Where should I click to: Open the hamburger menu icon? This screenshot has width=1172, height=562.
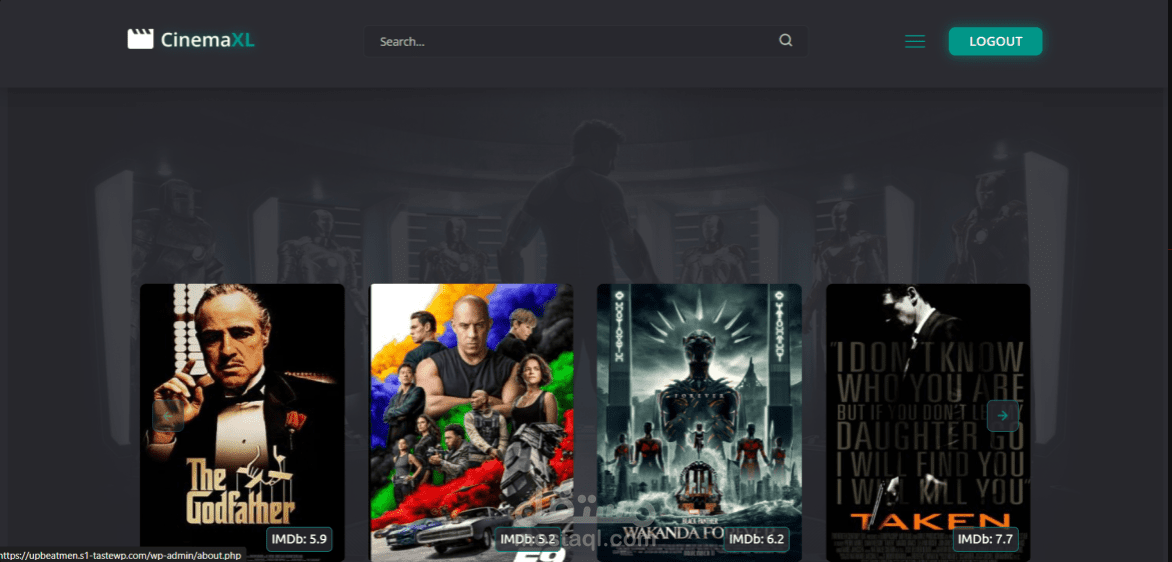click(915, 41)
